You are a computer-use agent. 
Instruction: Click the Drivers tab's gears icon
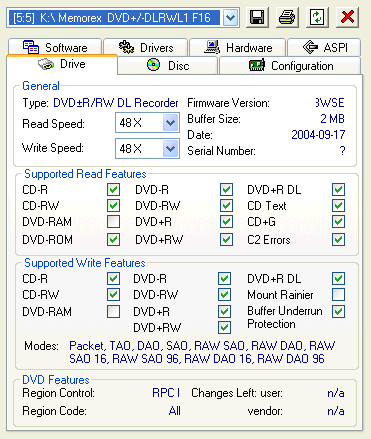click(x=126, y=47)
